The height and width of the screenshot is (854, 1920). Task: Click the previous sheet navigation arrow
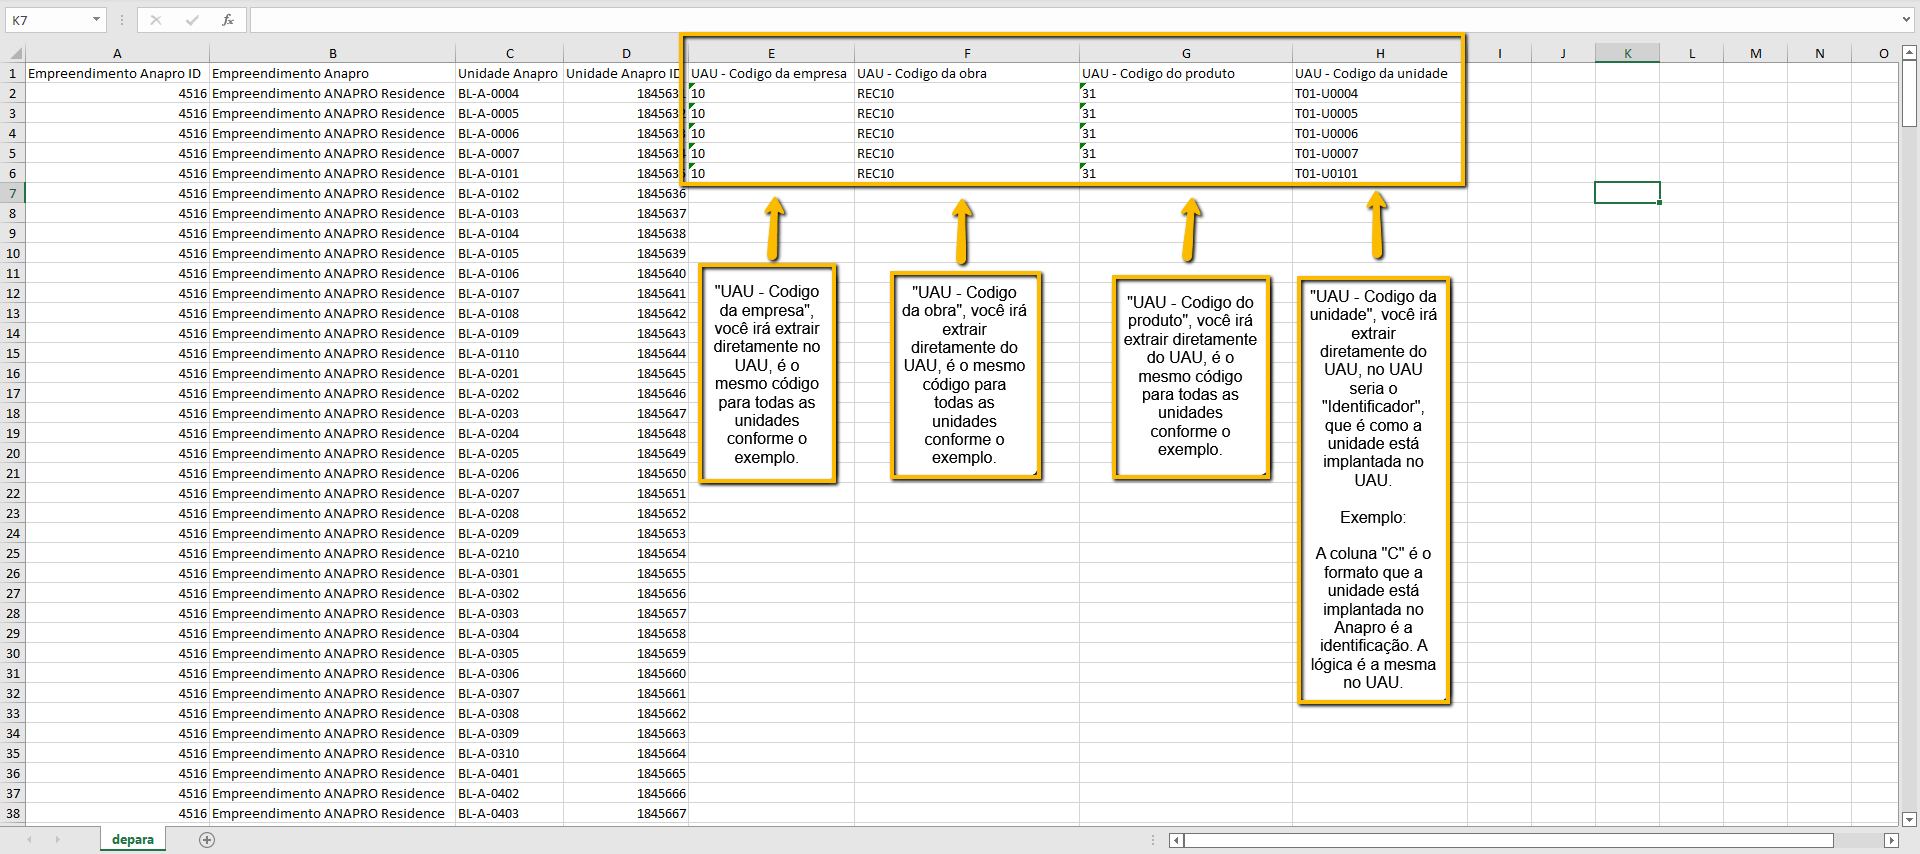(x=30, y=840)
